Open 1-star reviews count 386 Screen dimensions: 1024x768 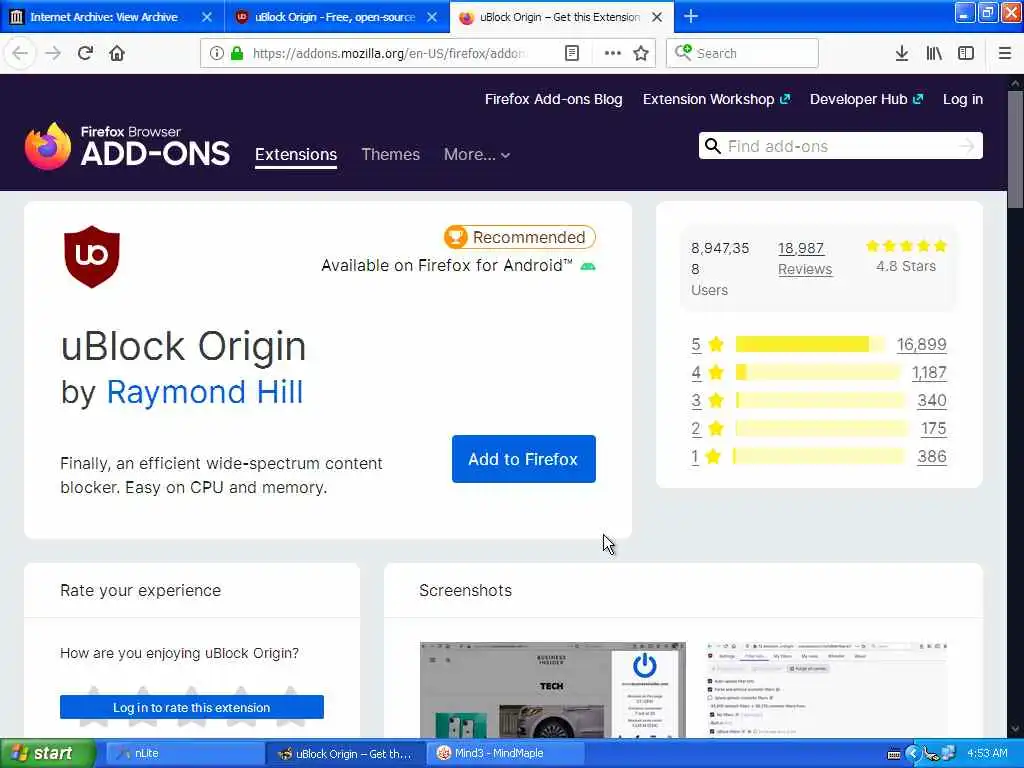(x=931, y=456)
